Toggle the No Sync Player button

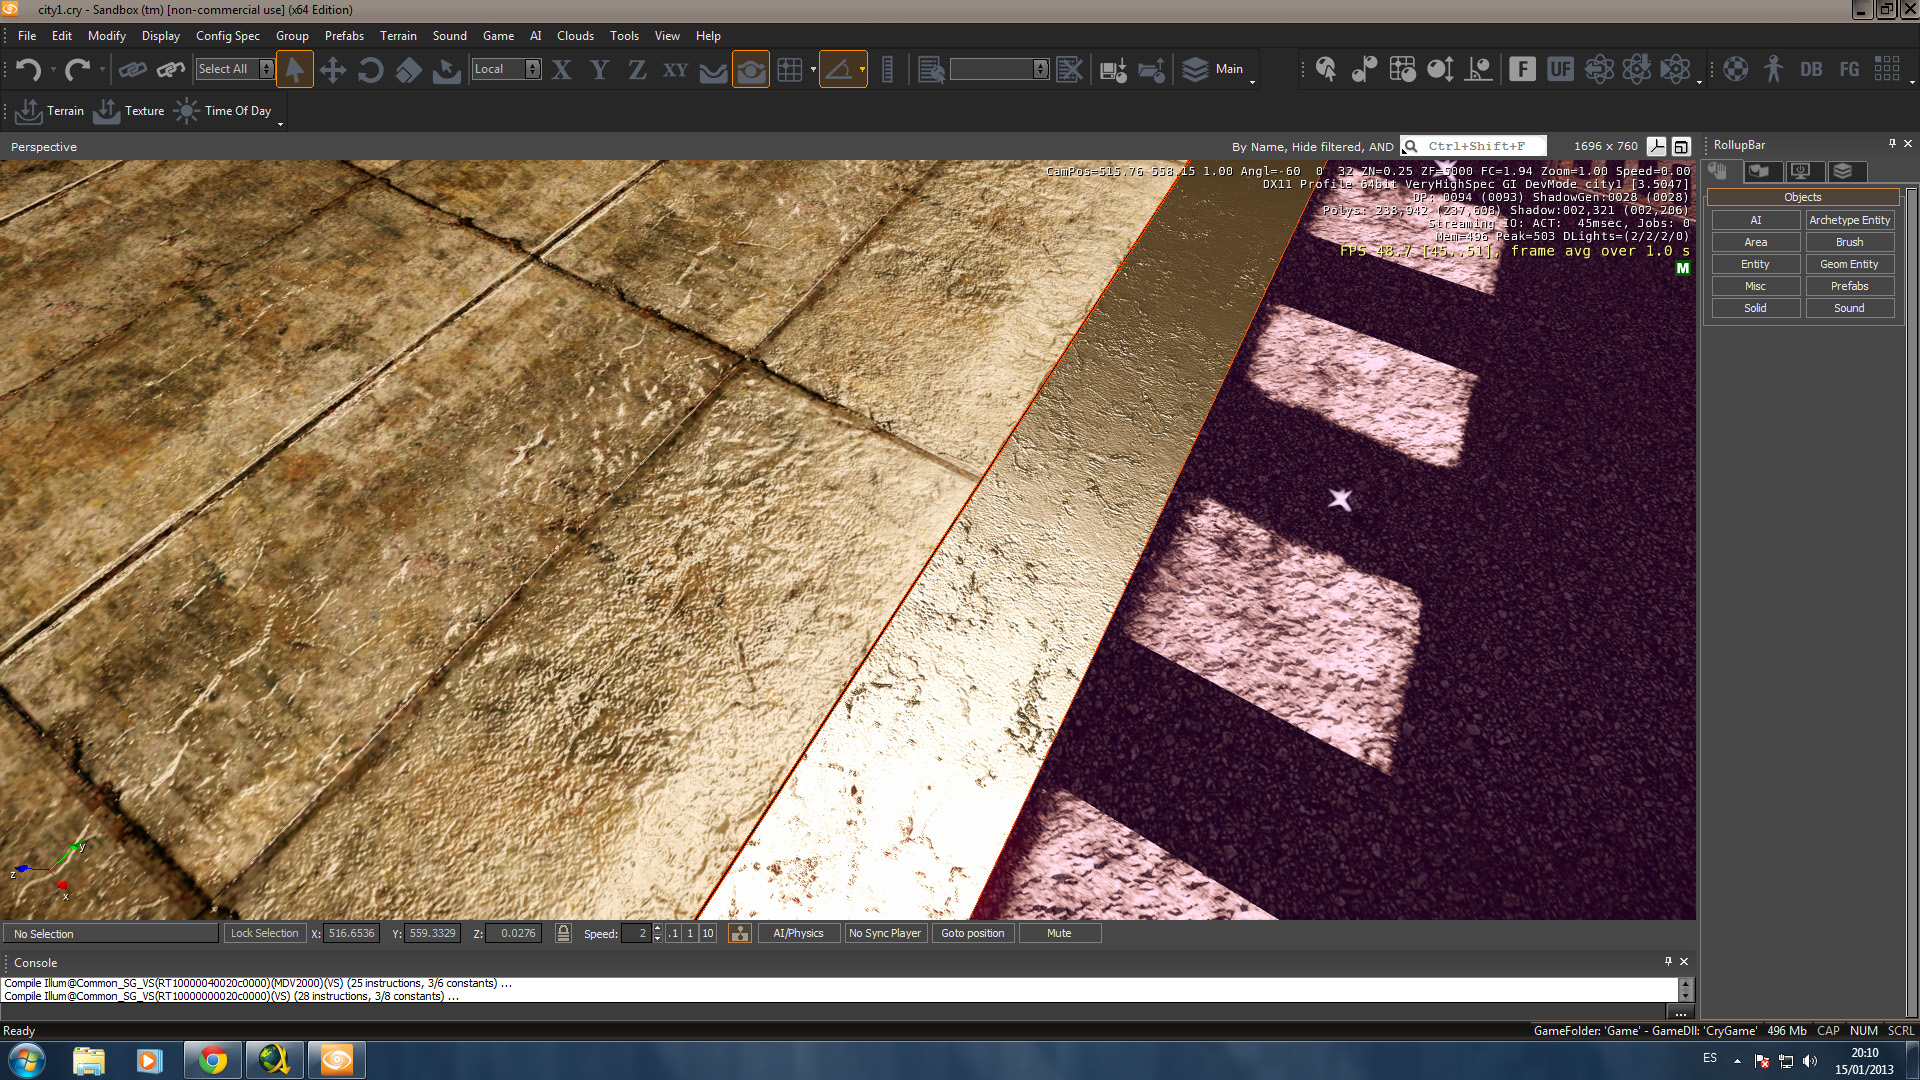(885, 933)
